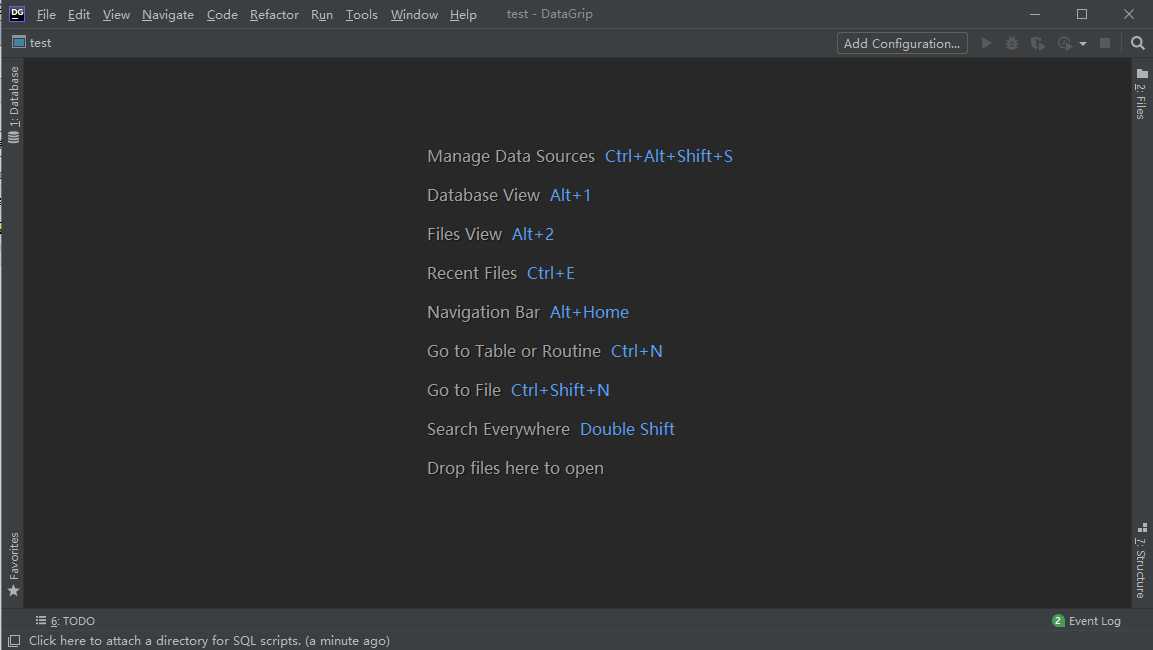Viewport: 1153px width, 650px height.
Task: Click the Profiler run icon
Action: coord(1064,43)
